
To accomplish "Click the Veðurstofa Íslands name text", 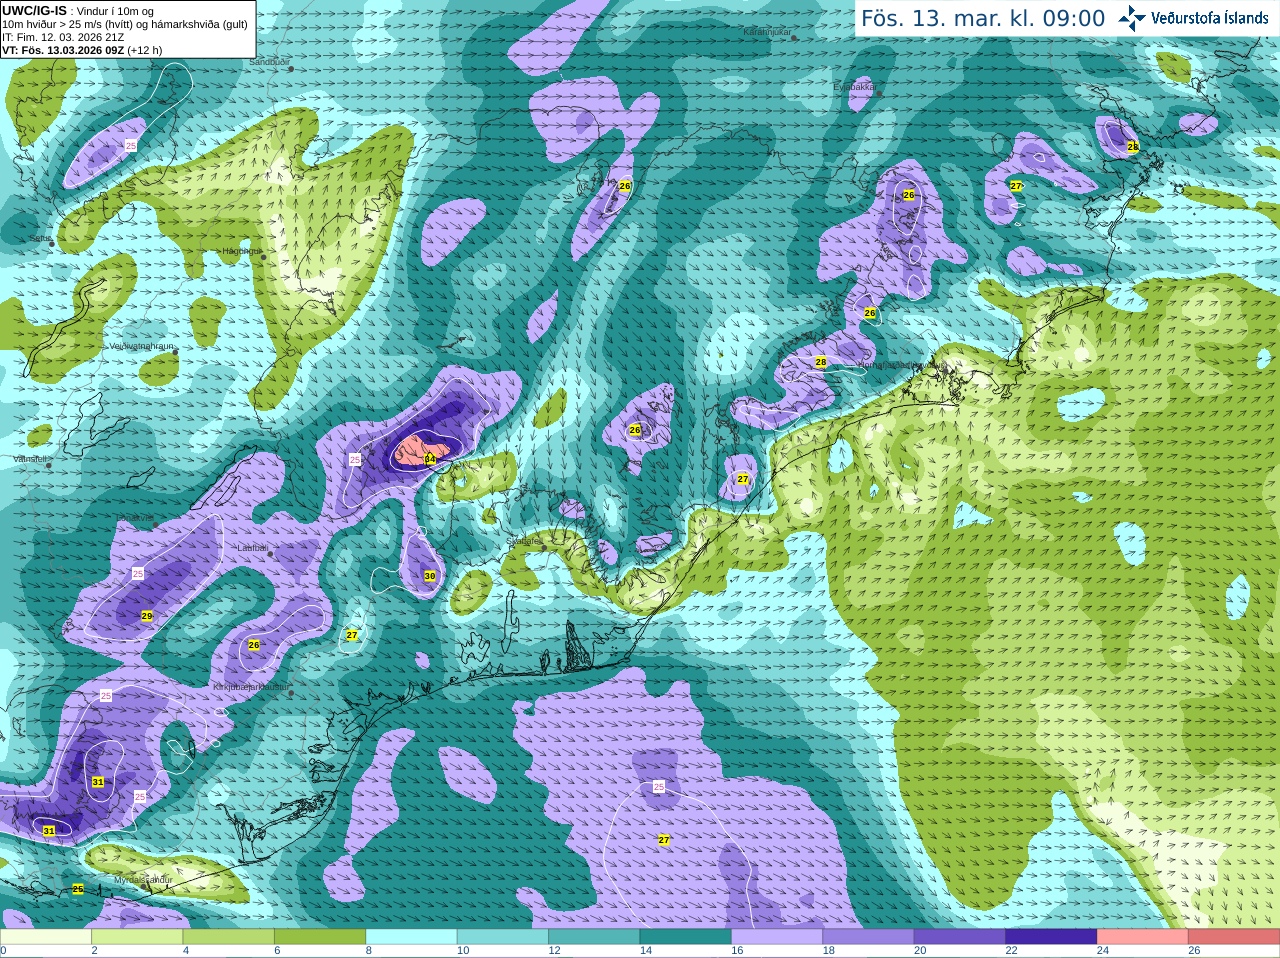I will [x=1210, y=18].
